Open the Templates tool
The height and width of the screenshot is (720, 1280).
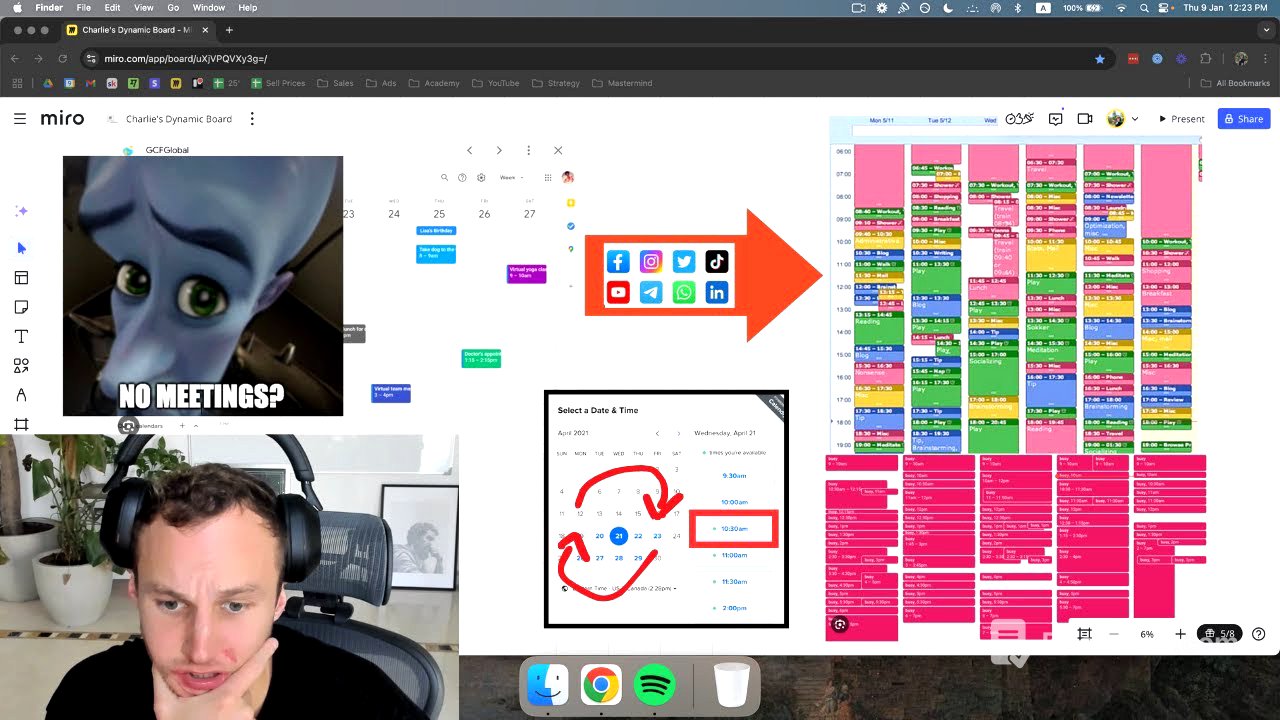(21, 278)
